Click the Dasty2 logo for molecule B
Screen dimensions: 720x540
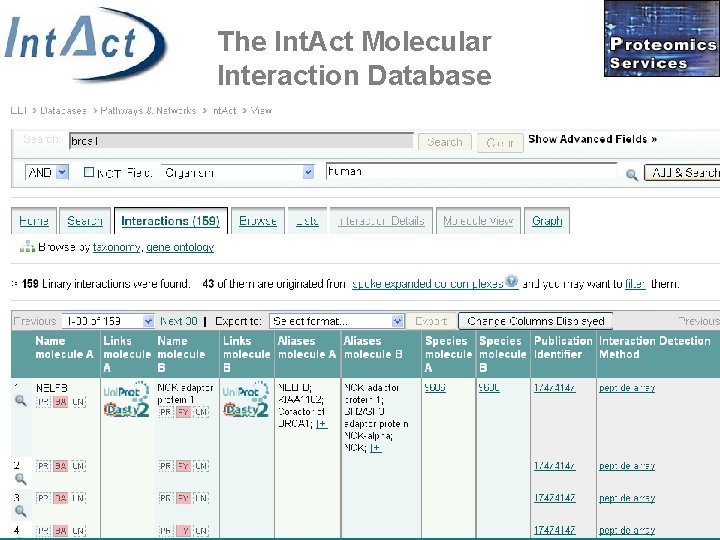coord(246,409)
